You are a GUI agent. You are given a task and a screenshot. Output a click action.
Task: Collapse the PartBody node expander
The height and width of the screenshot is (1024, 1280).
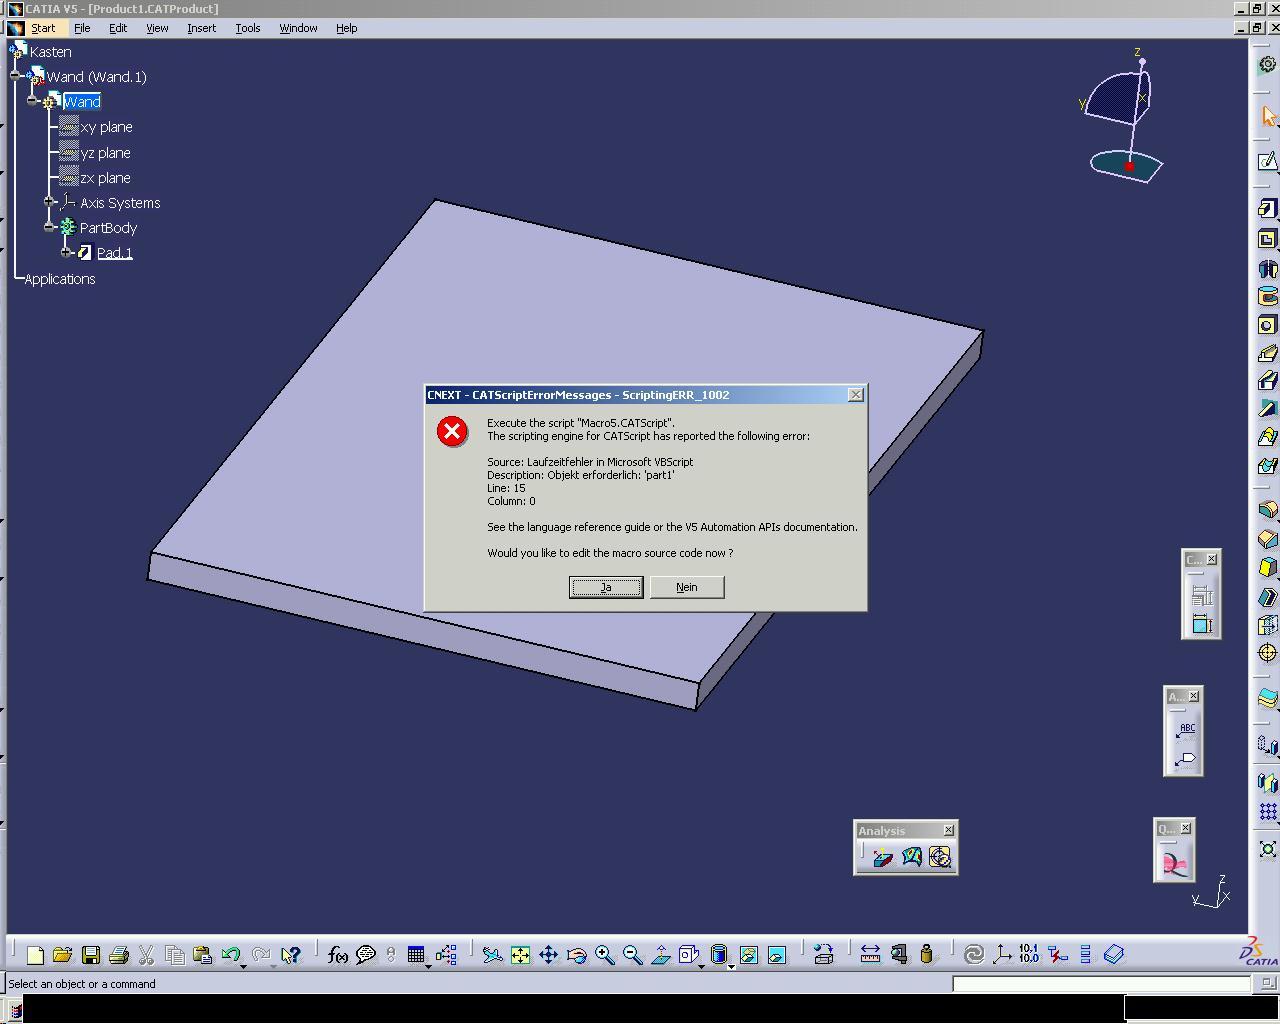49,227
